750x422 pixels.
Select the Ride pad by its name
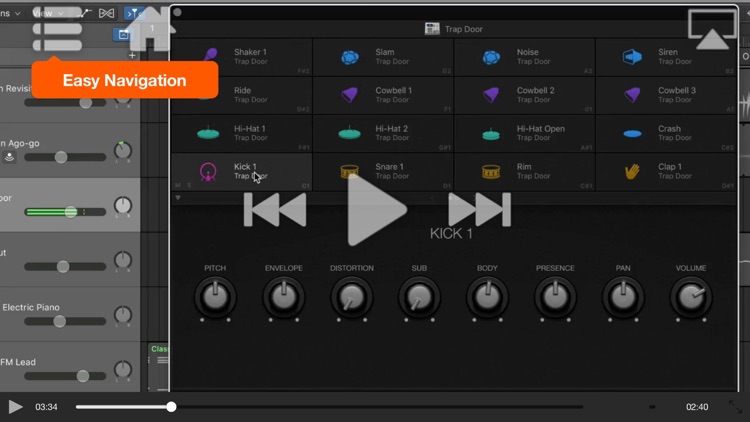tap(243, 90)
